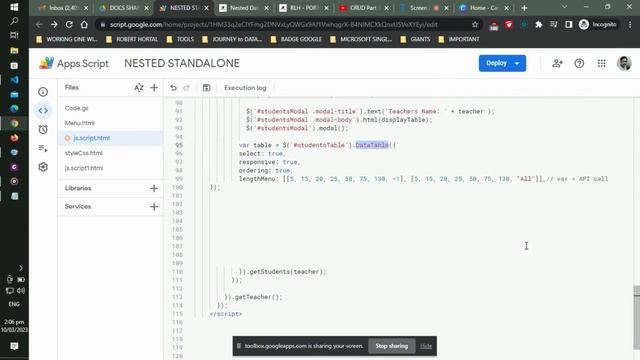Image resolution: width=640 pixels, height=360 pixels.
Task: Save project with the floppy disk icon
Action: [207, 88]
